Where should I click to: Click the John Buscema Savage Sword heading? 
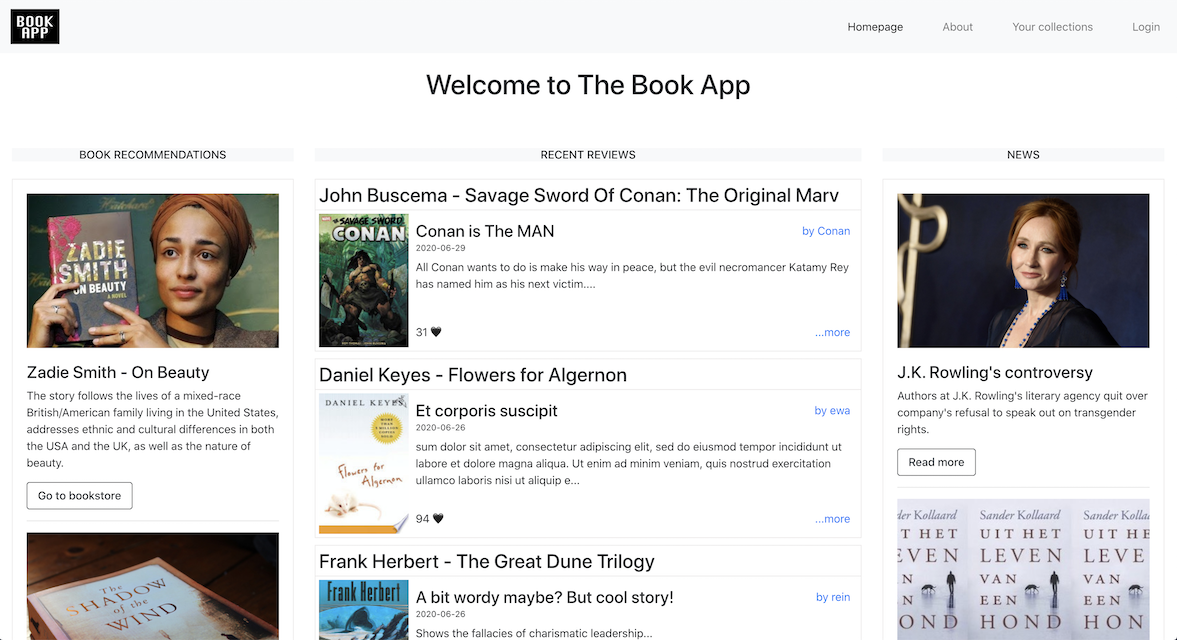(x=579, y=195)
